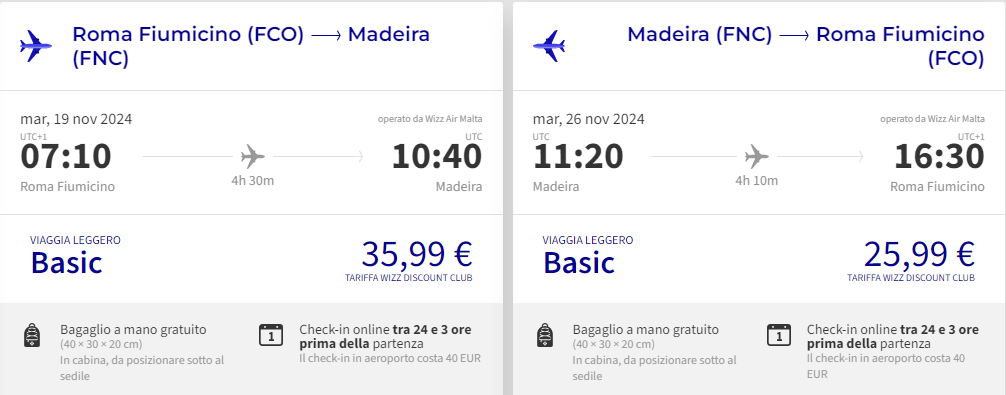1006x395 pixels.
Task: Click the backpack icon in the return flight card
Action: click(545, 335)
